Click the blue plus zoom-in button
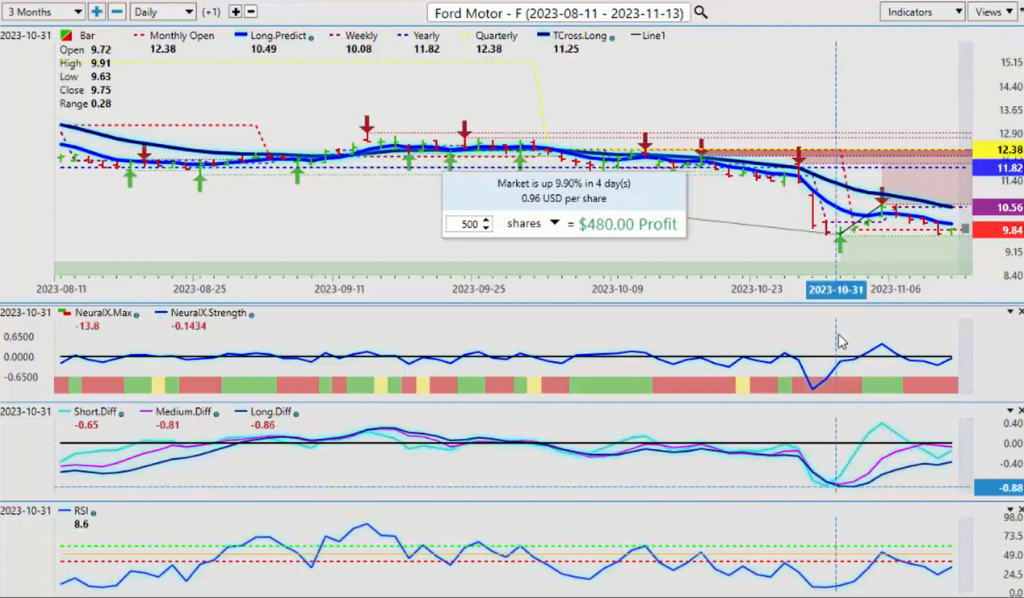Image resolution: width=1024 pixels, height=598 pixels. coord(97,12)
